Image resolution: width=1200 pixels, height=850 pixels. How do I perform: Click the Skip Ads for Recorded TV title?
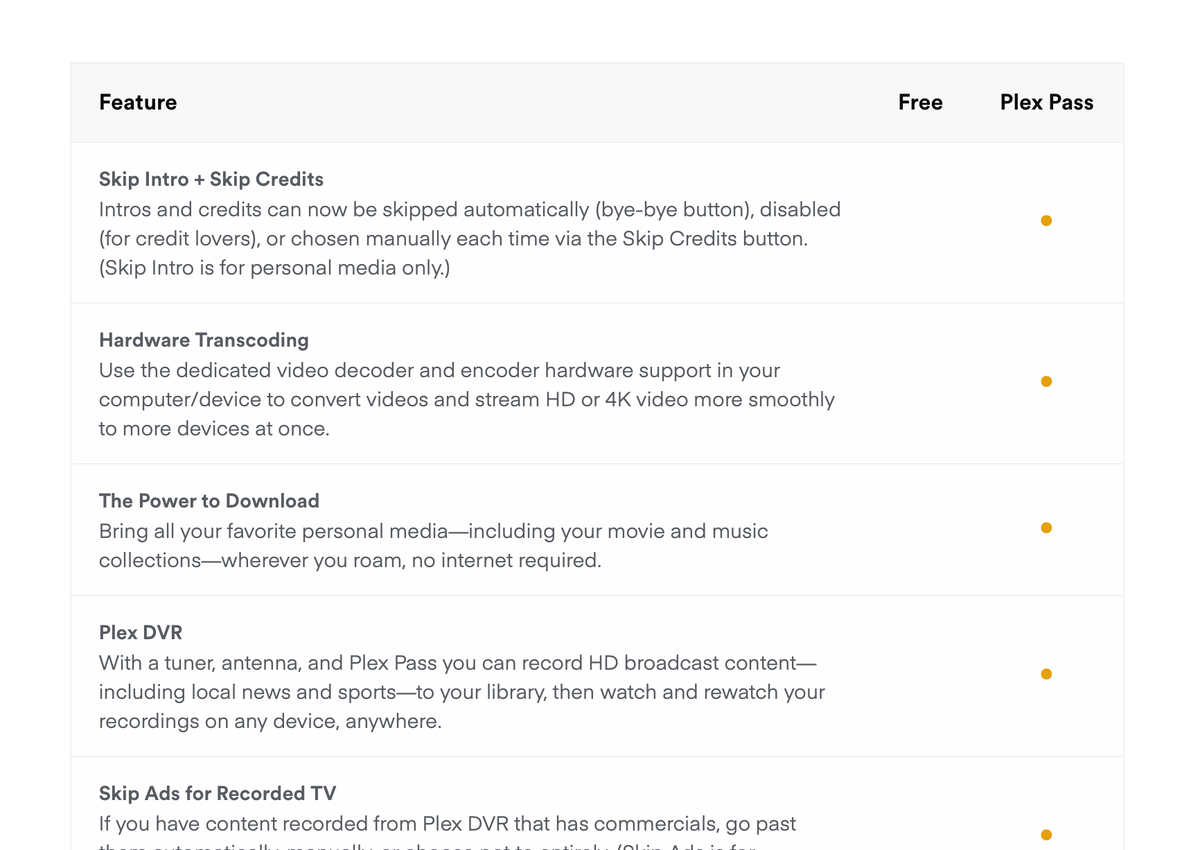click(x=217, y=794)
